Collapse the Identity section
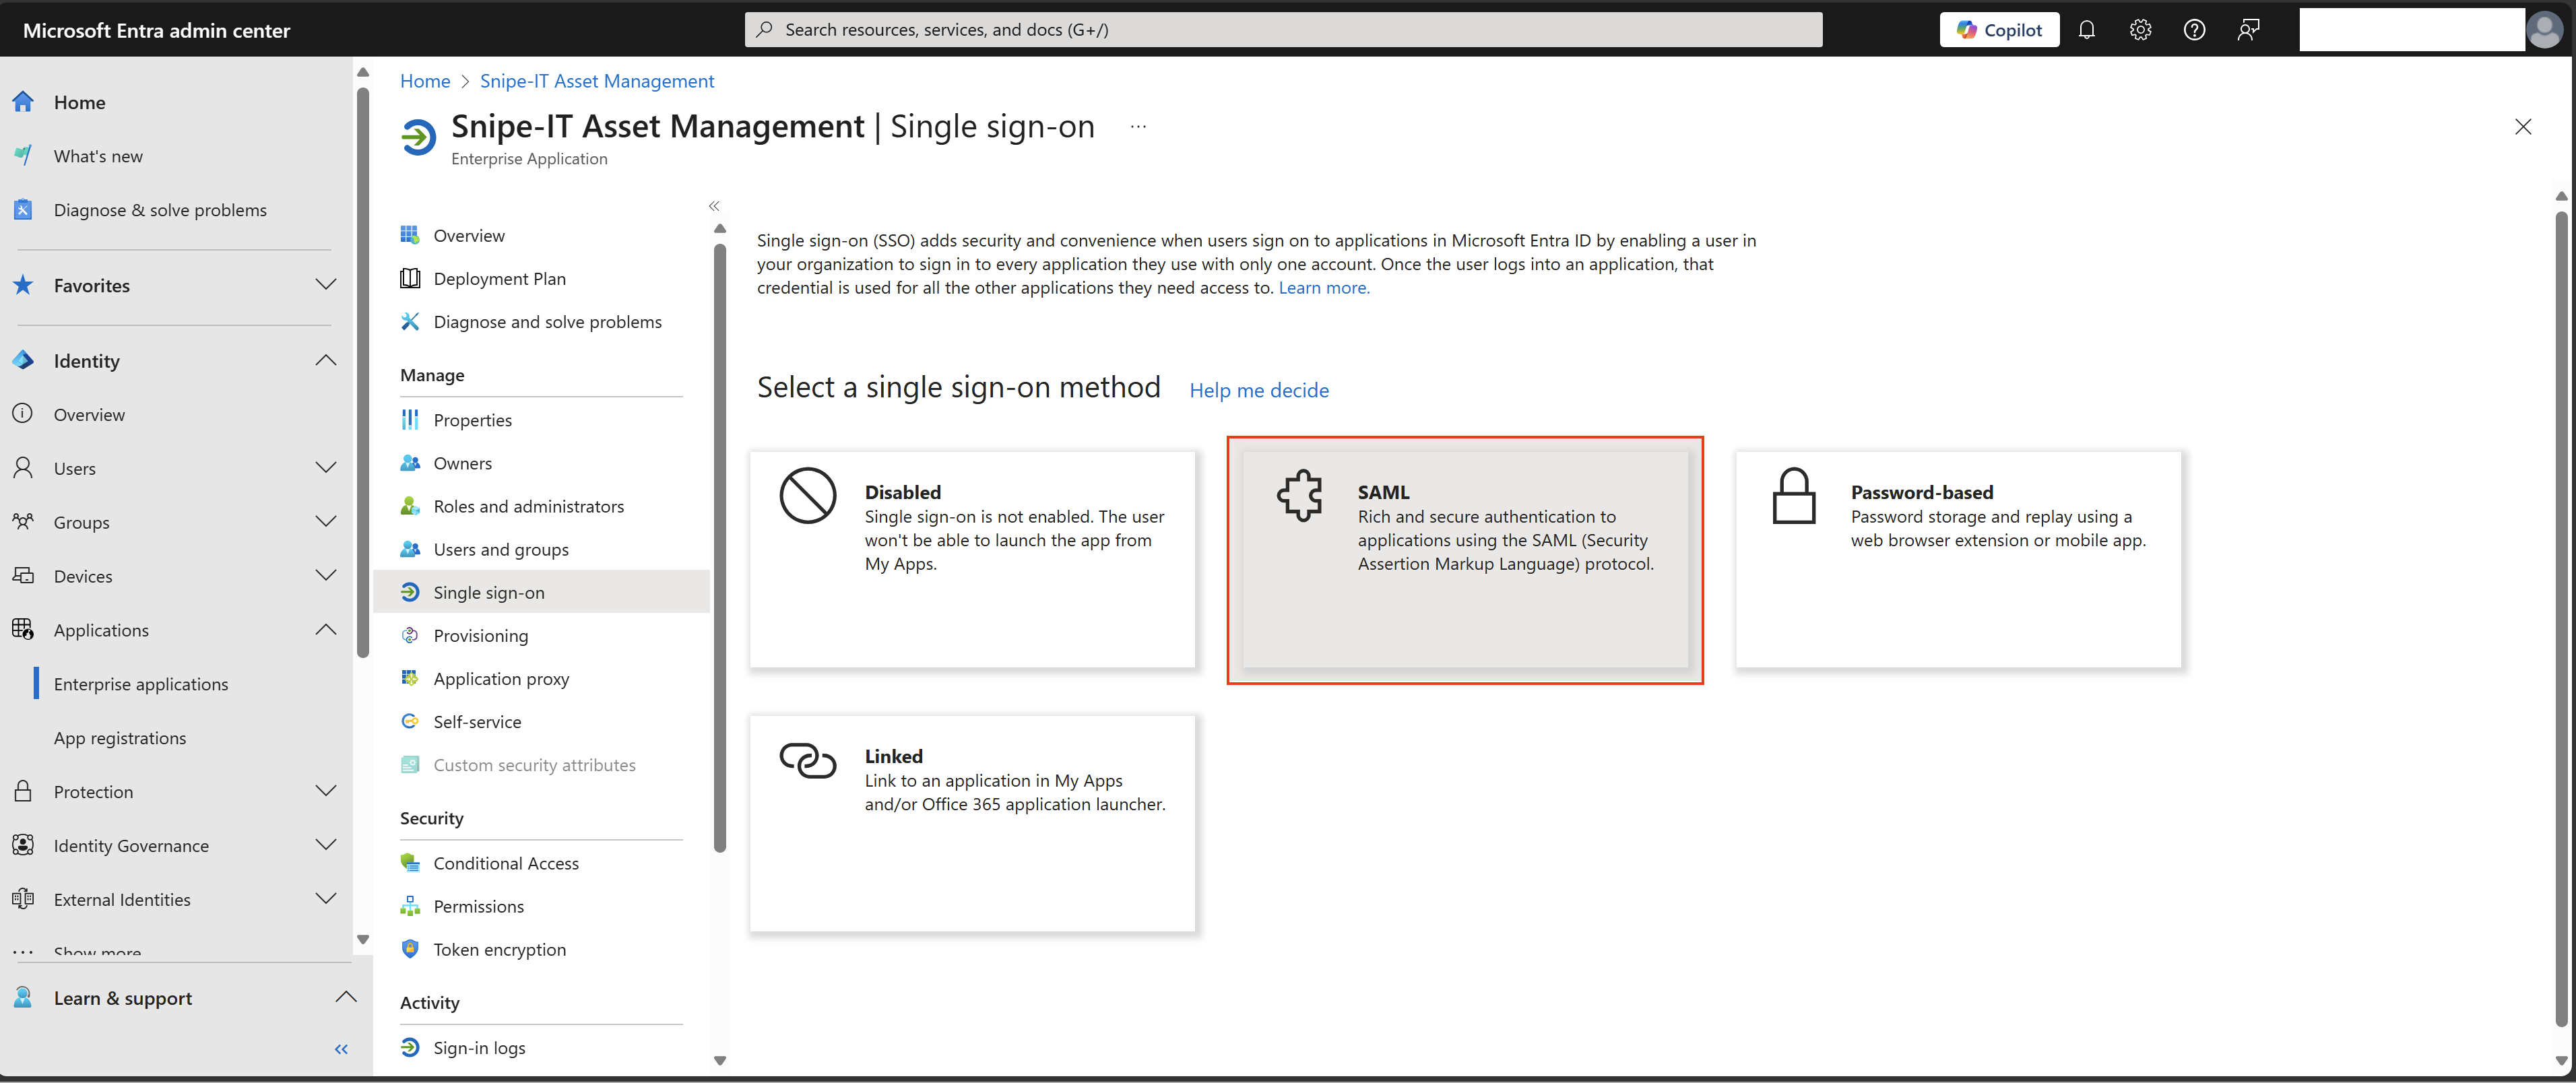 [x=325, y=360]
